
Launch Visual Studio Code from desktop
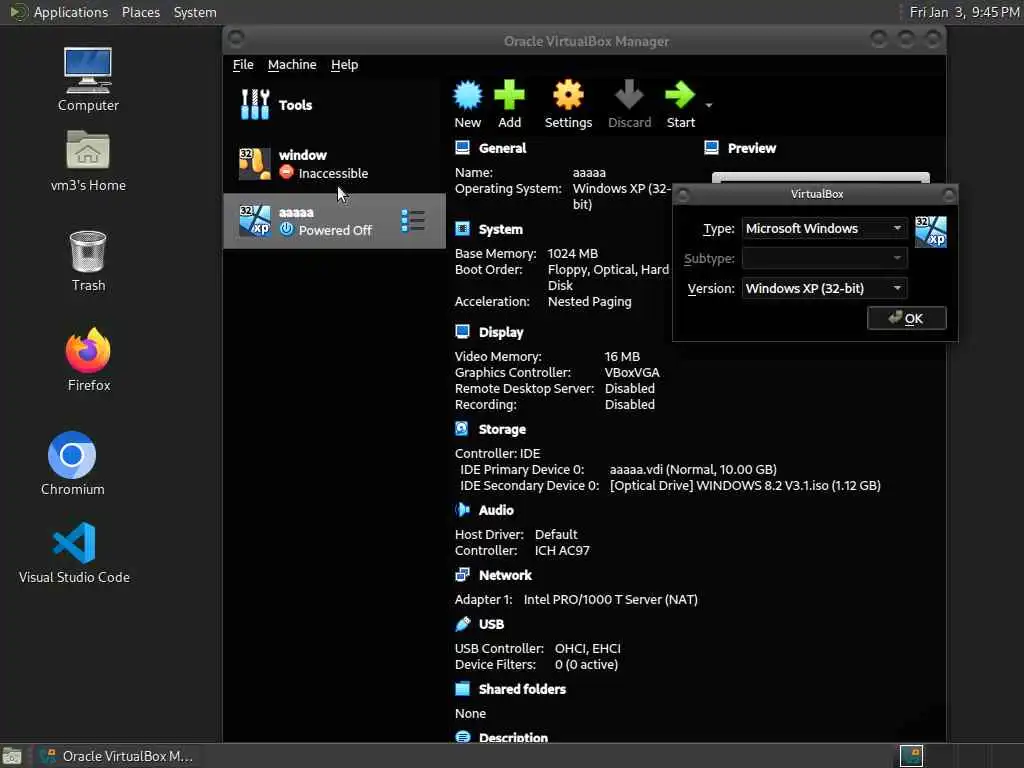coord(74,552)
